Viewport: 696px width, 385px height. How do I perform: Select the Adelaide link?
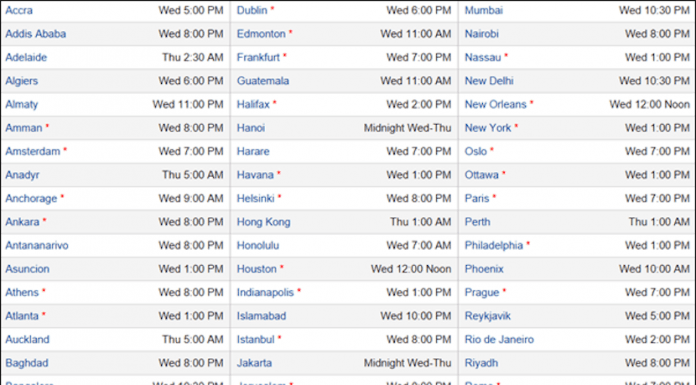pyautogui.click(x=26, y=57)
